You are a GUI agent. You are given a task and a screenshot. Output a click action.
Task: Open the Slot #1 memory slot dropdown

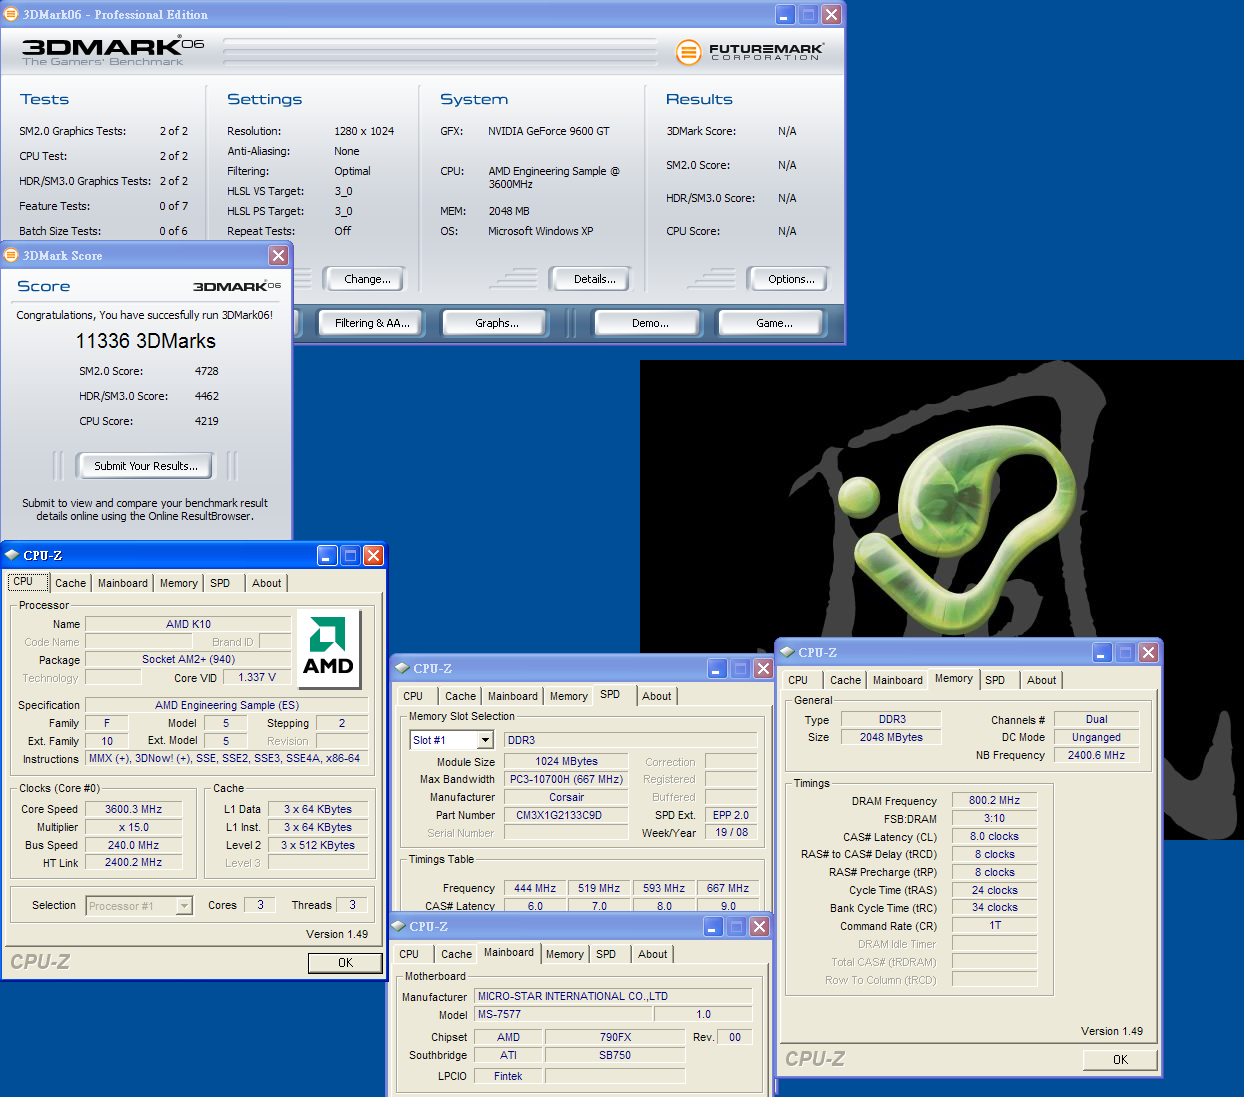click(485, 741)
